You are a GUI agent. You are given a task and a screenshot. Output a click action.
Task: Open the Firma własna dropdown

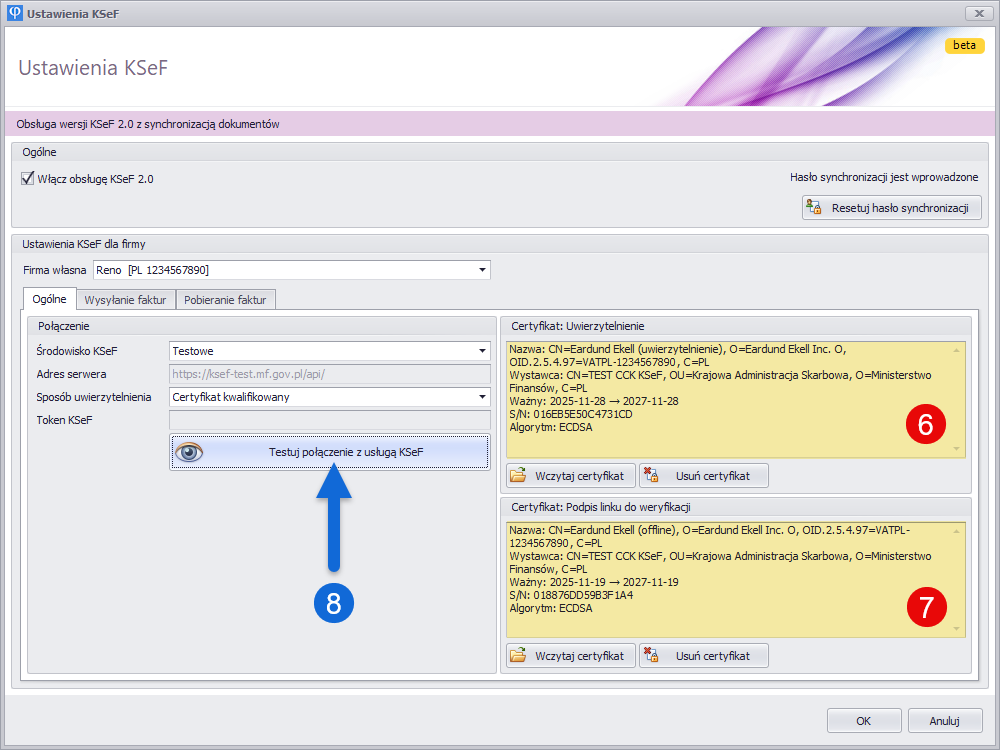coord(483,270)
